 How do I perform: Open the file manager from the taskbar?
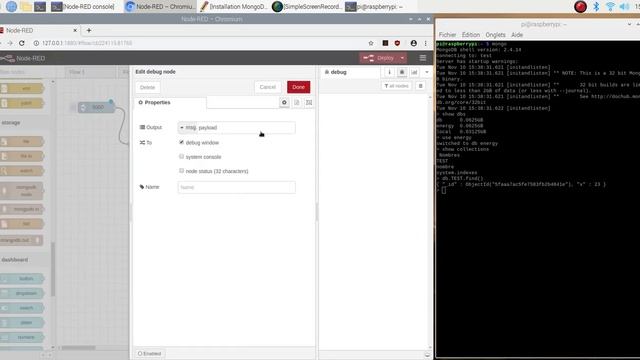coord(26,7)
